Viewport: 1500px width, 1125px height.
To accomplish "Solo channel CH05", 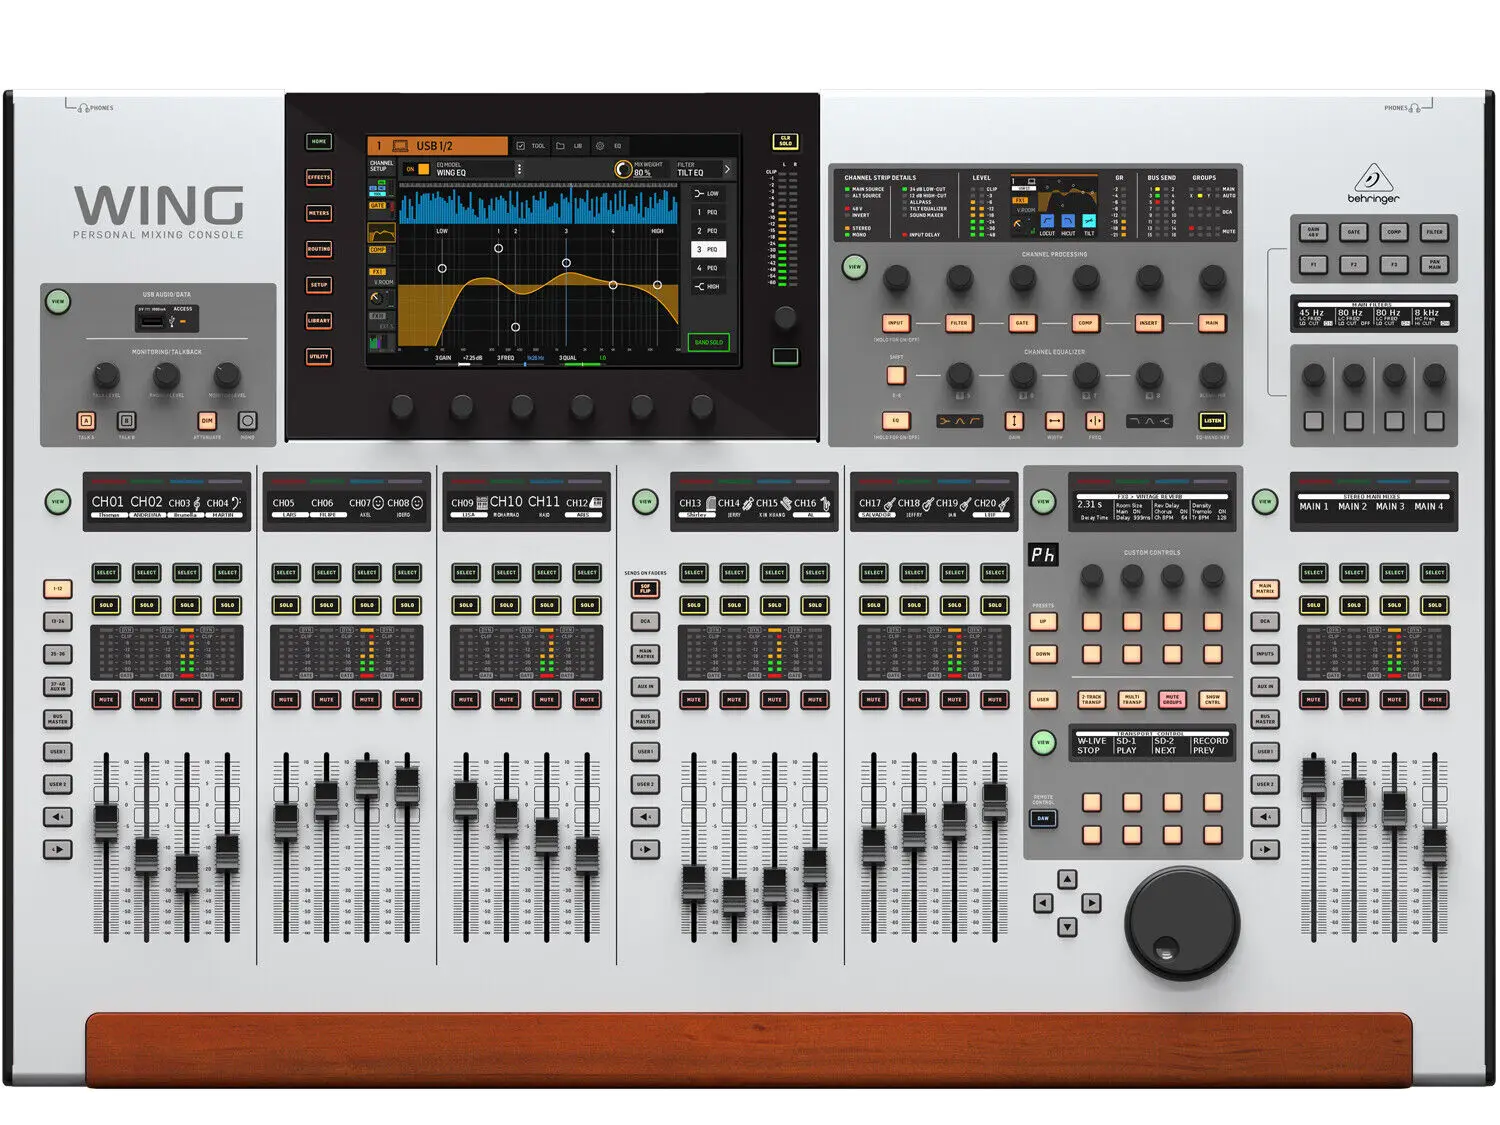I will pos(286,605).
